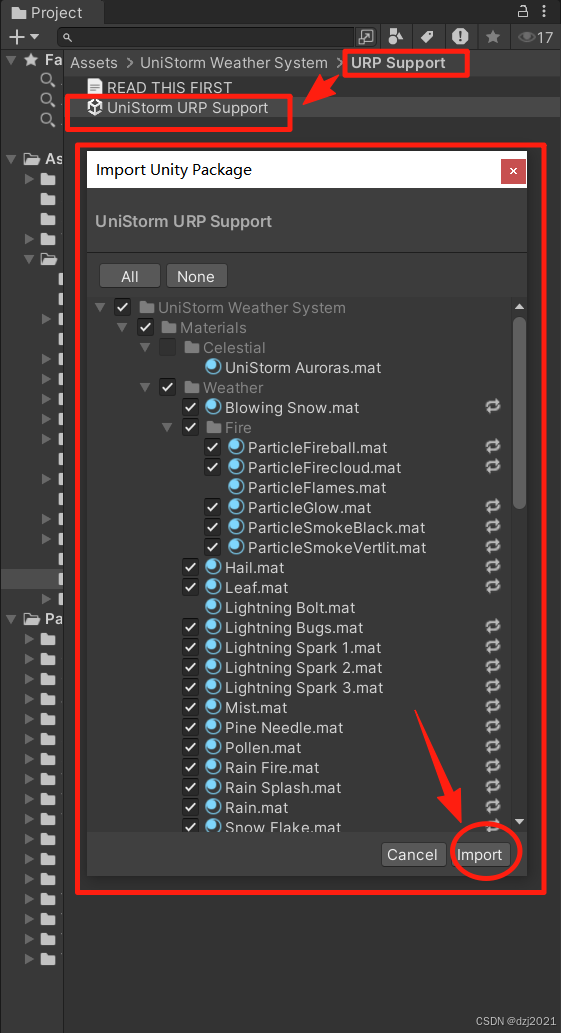The image size is (561, 1033).
Task: Click the None selection button
Action: click(x=196, y=276)
